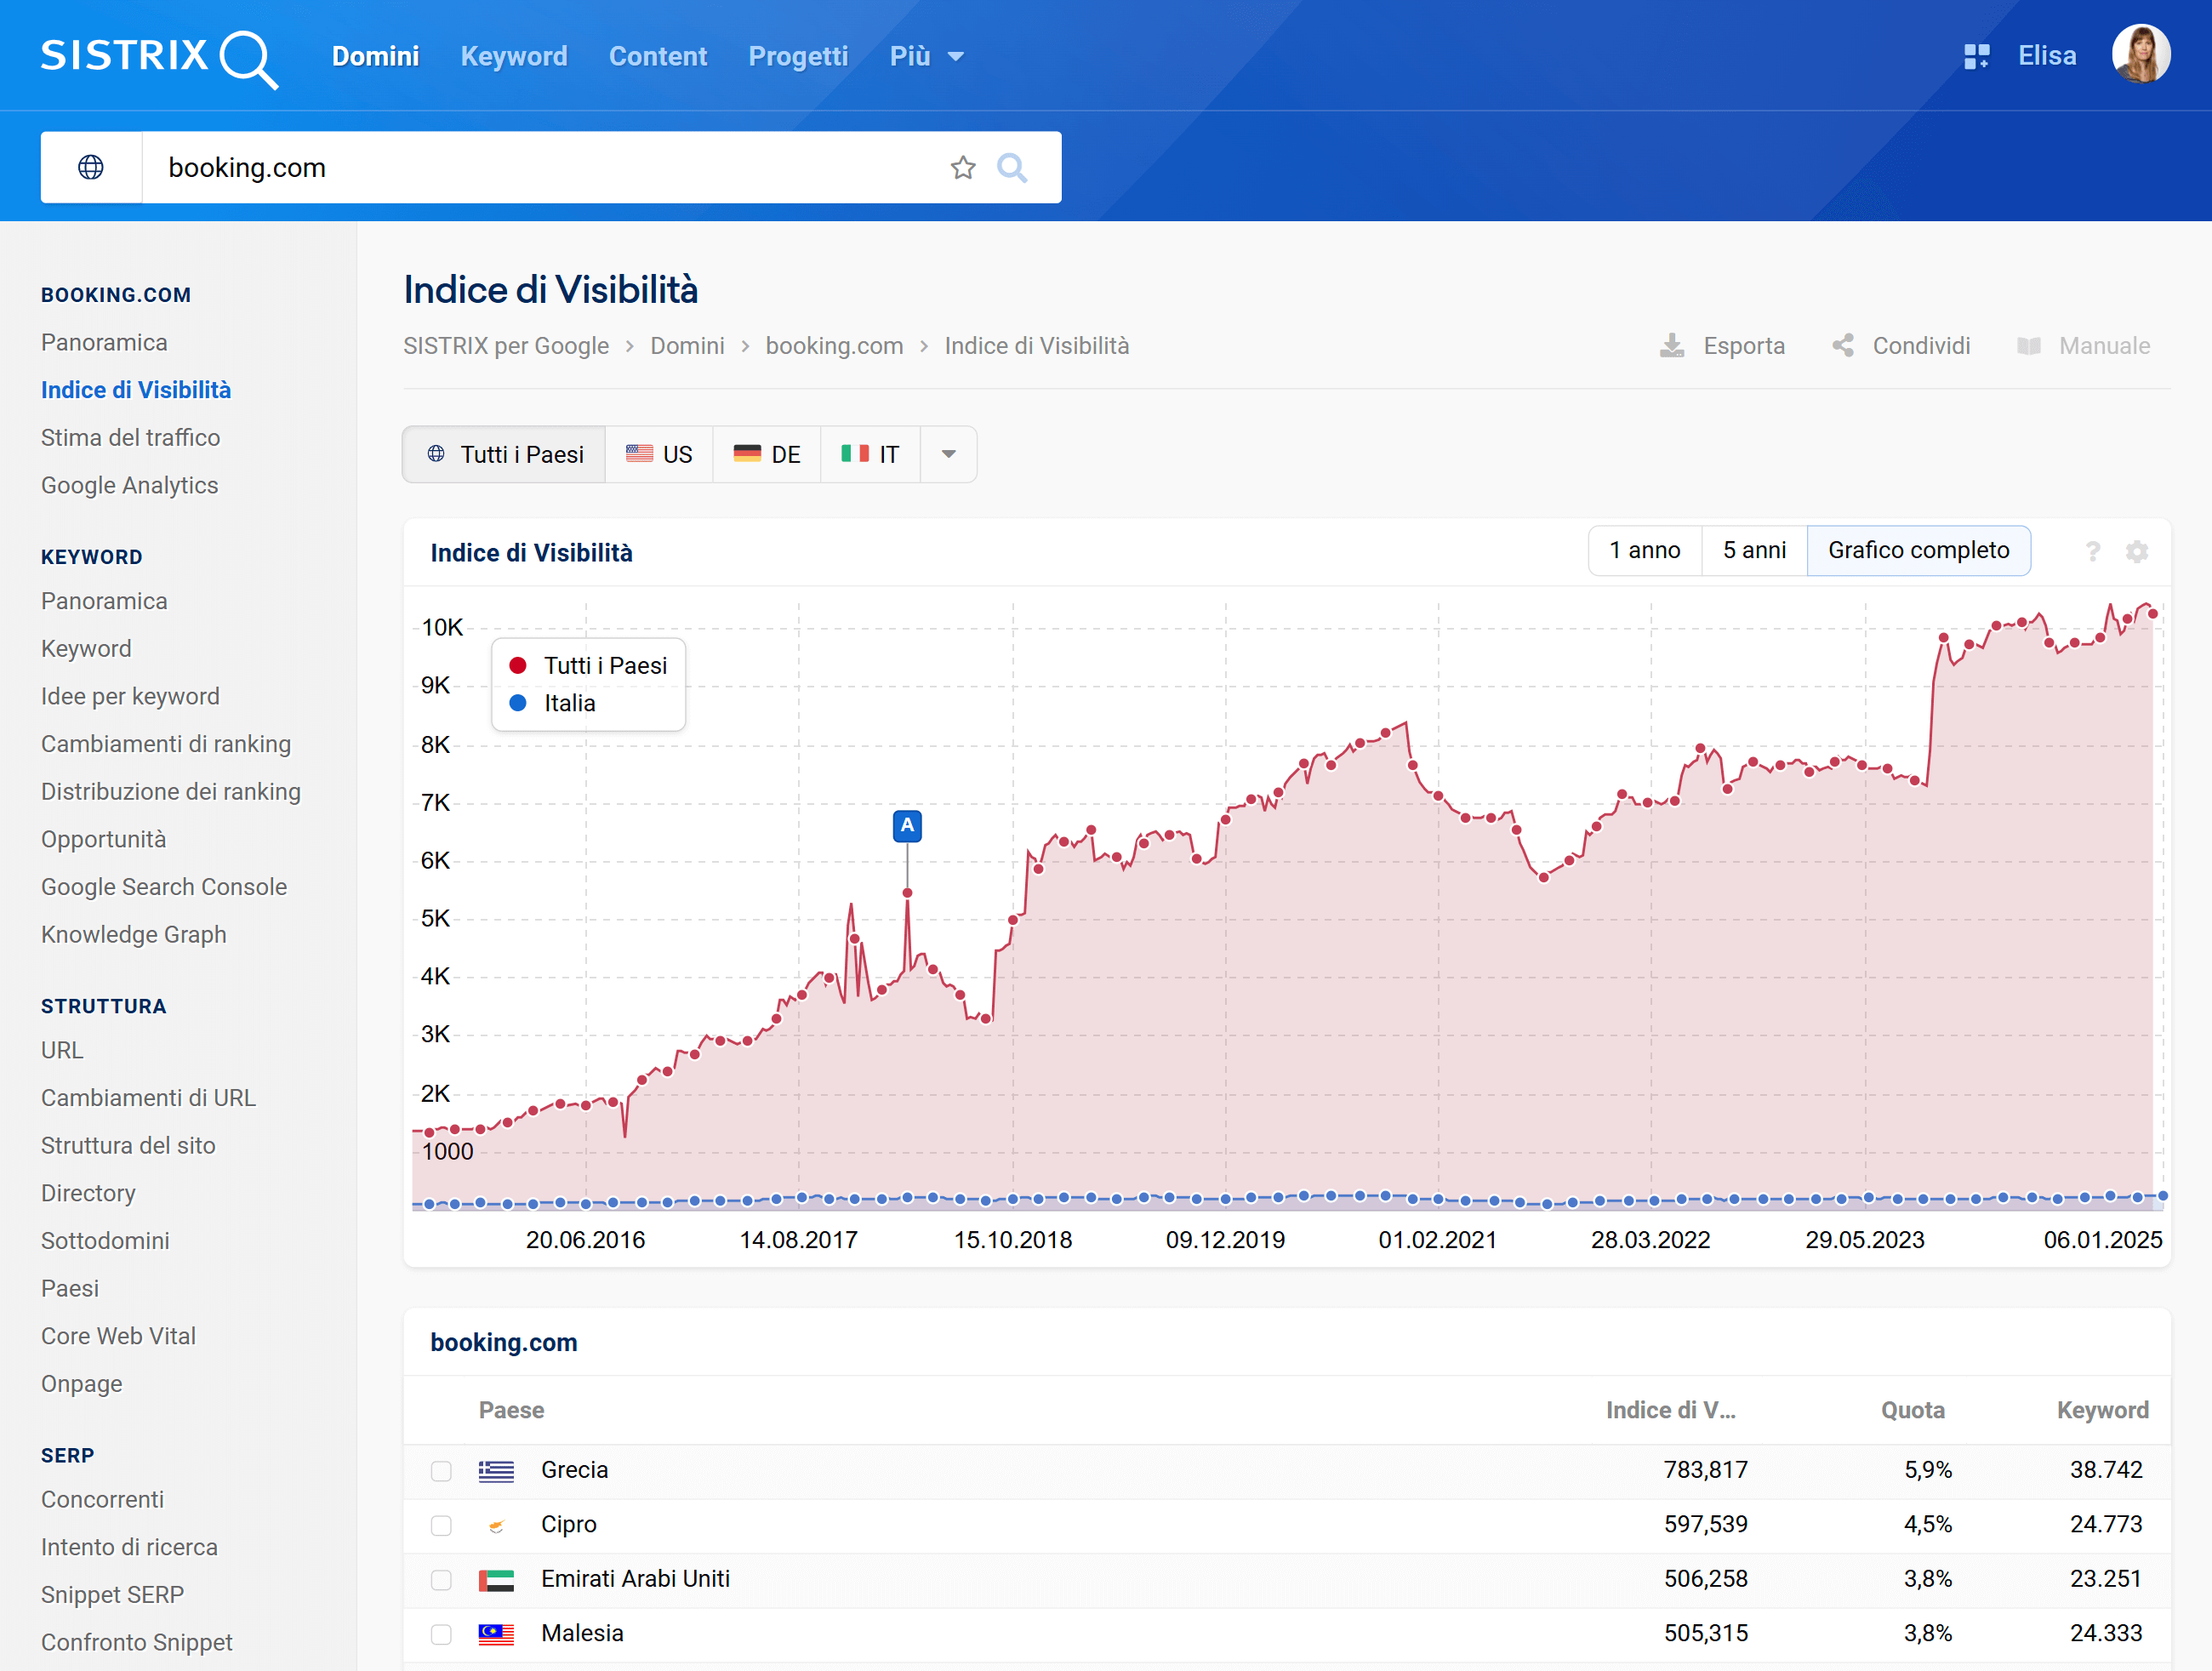This screenshot has width=2212, height=1671.
Task: Go to booking.com breadcrumb
Action: tap(834, 346)
